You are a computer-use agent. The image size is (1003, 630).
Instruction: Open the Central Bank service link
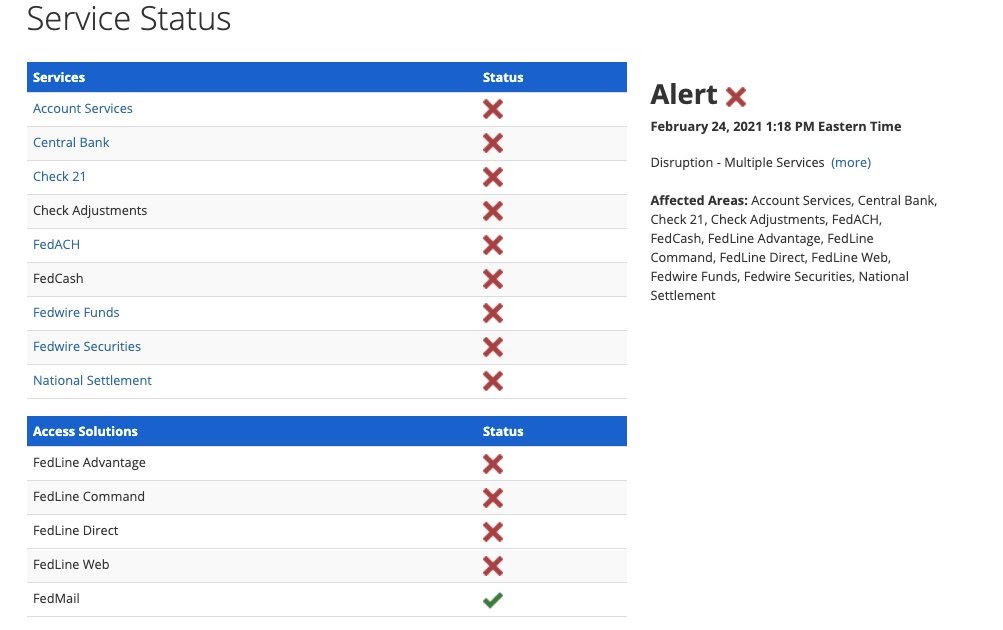pos(71,143)
